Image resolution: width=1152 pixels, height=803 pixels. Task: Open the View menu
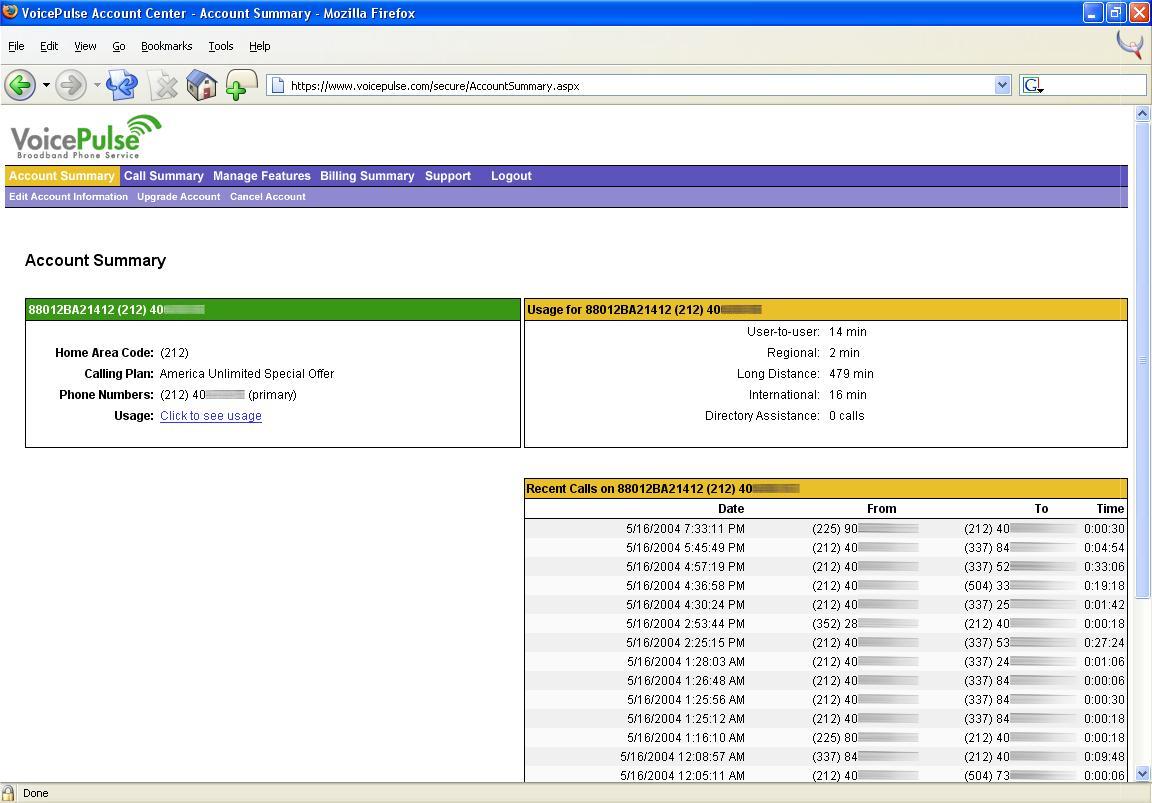point(85,46)
